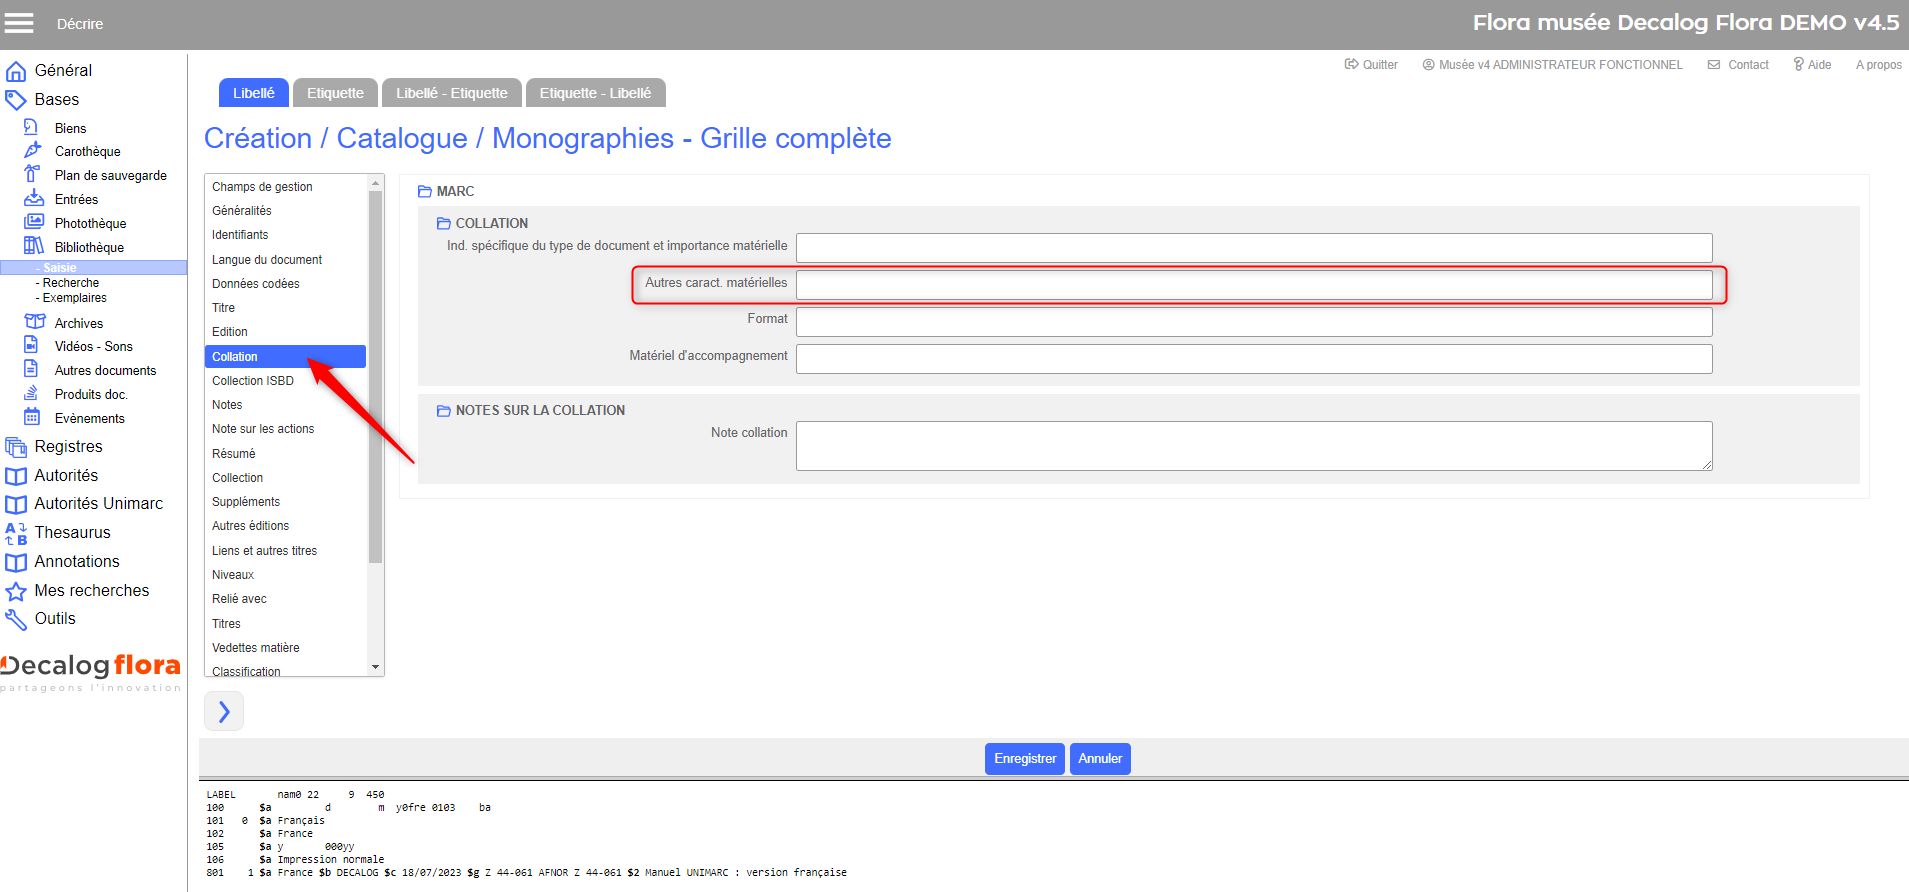The image size is (1909, 892).
Task: Click into the Autres caract. matérielles field
Action: 1254,285
